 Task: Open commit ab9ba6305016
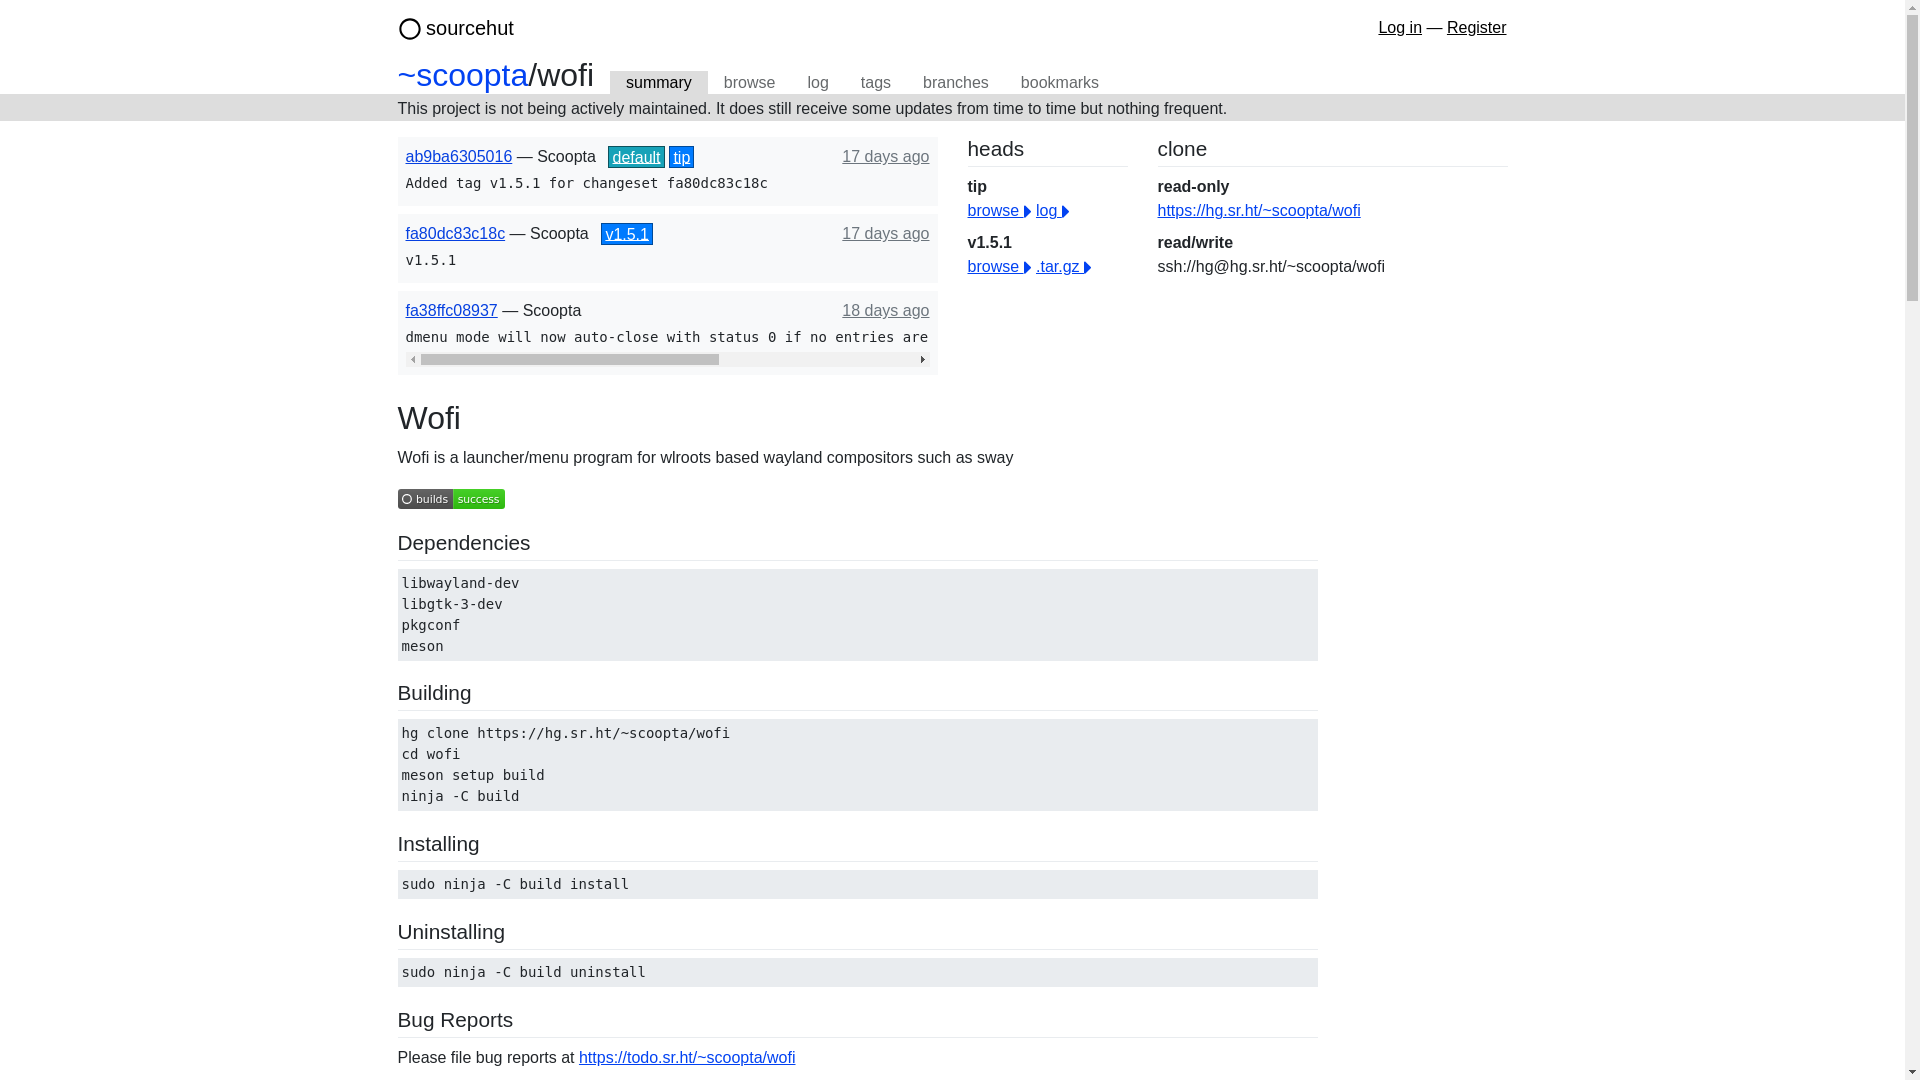tap(458, 157)
